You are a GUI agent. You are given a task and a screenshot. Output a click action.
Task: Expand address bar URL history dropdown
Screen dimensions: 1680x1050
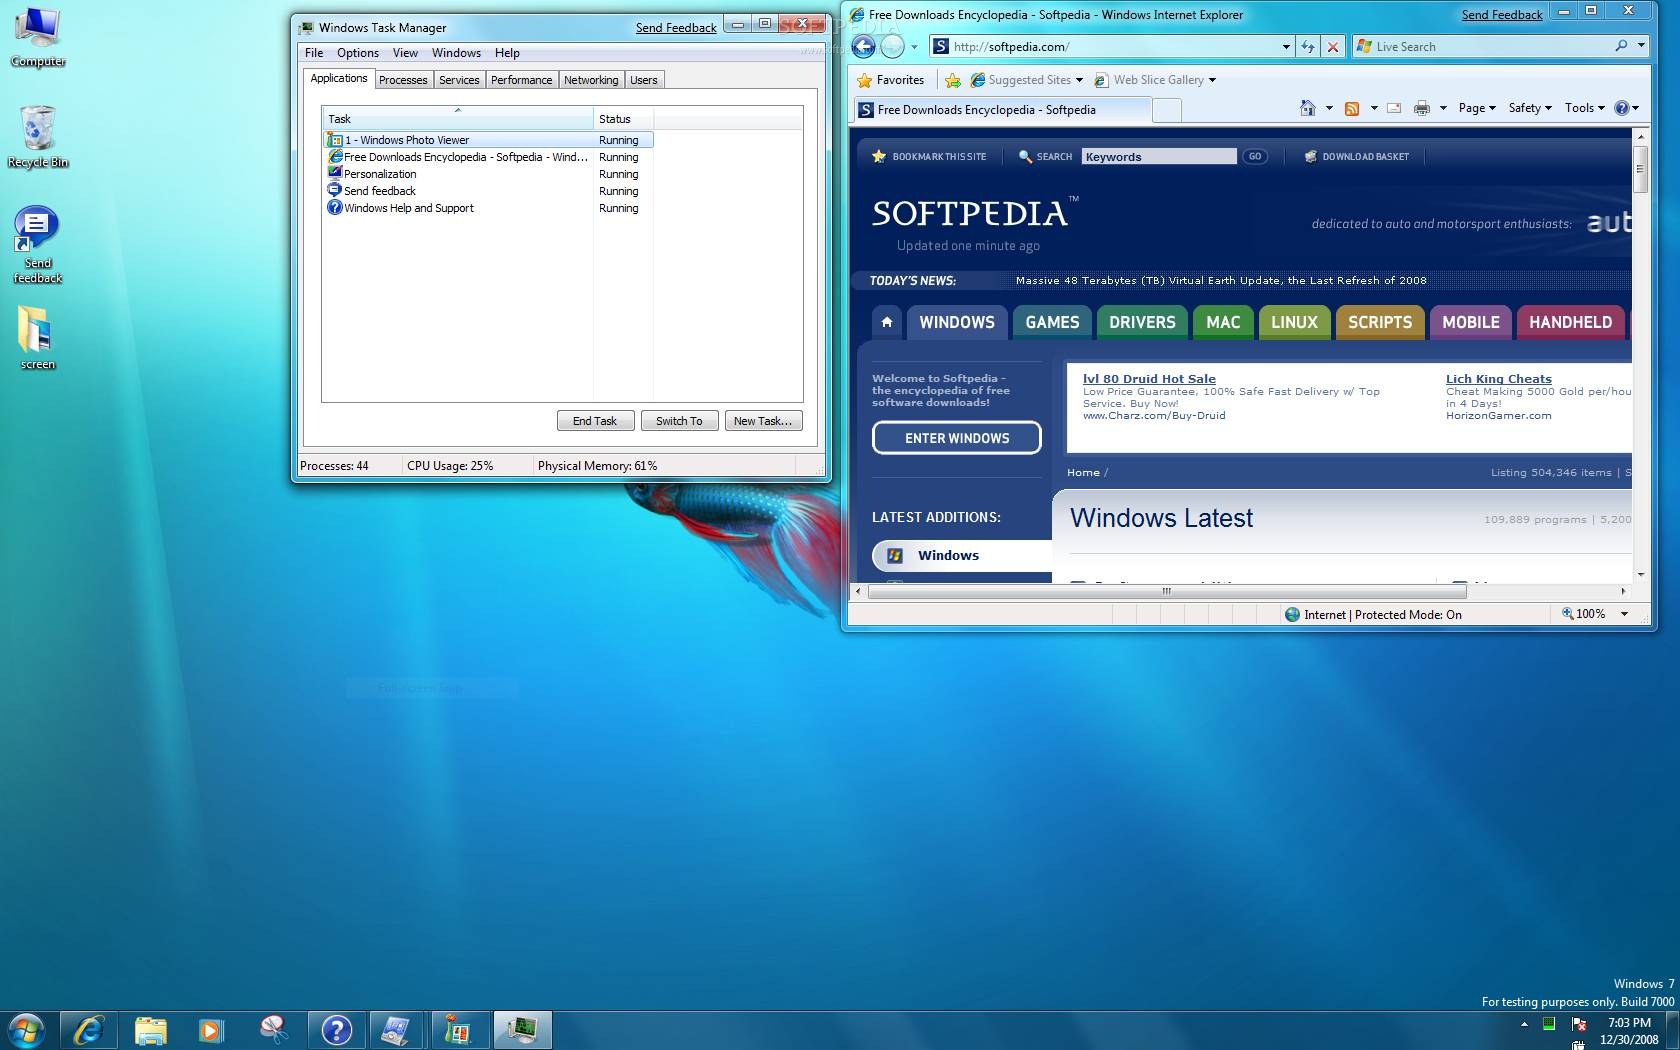[1286, 46]
